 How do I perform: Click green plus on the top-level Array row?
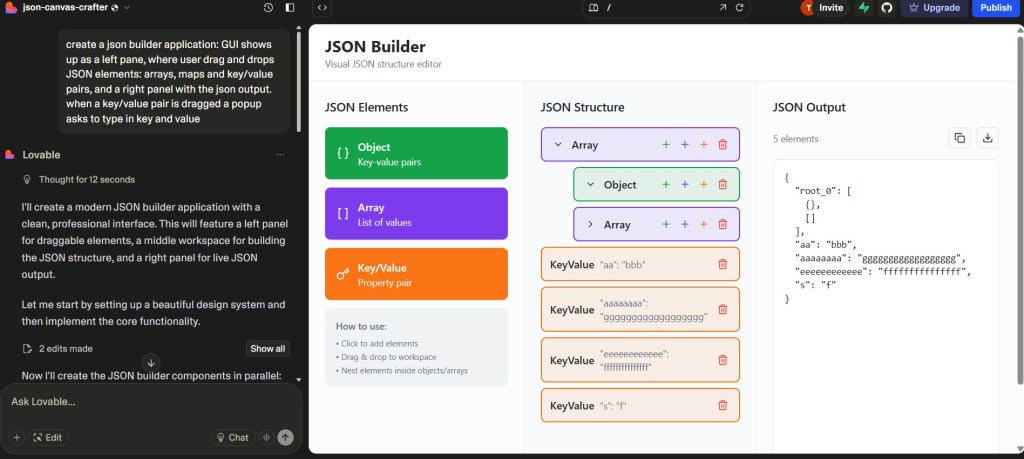pyautogui.click(x=665, y=145)
